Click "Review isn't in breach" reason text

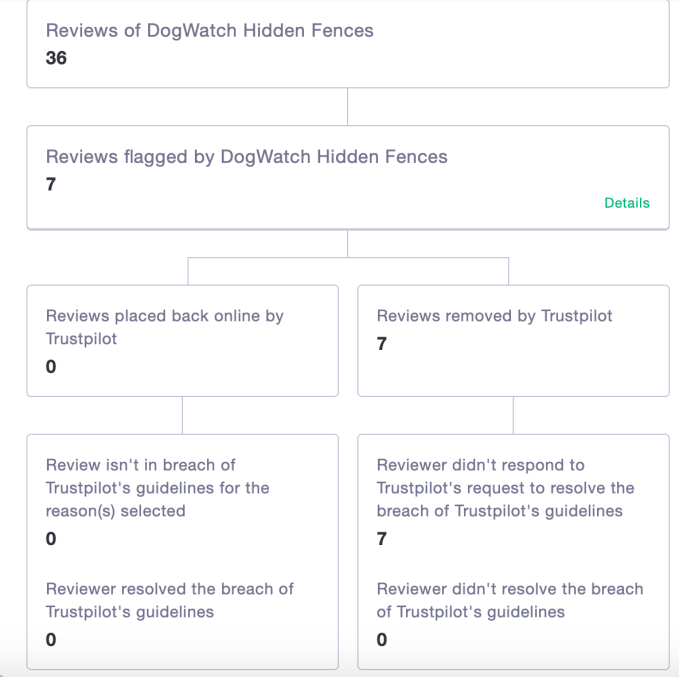click(157, 488)
